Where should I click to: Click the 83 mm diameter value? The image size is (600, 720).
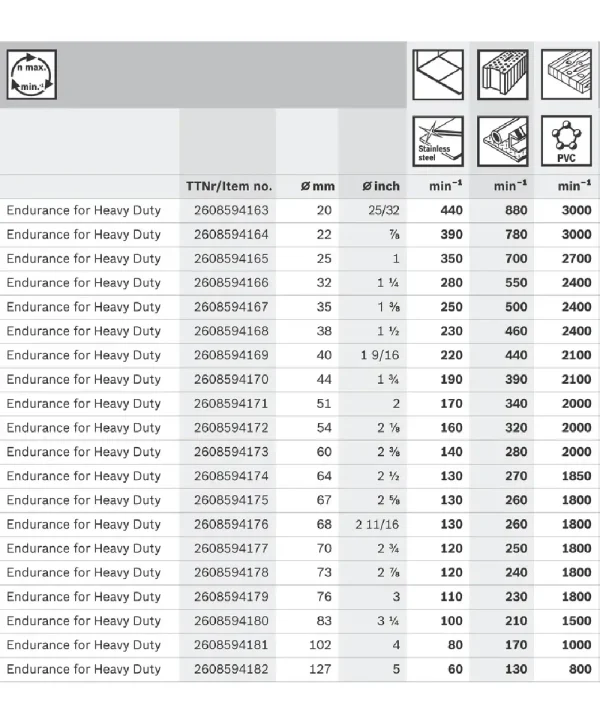324,621
